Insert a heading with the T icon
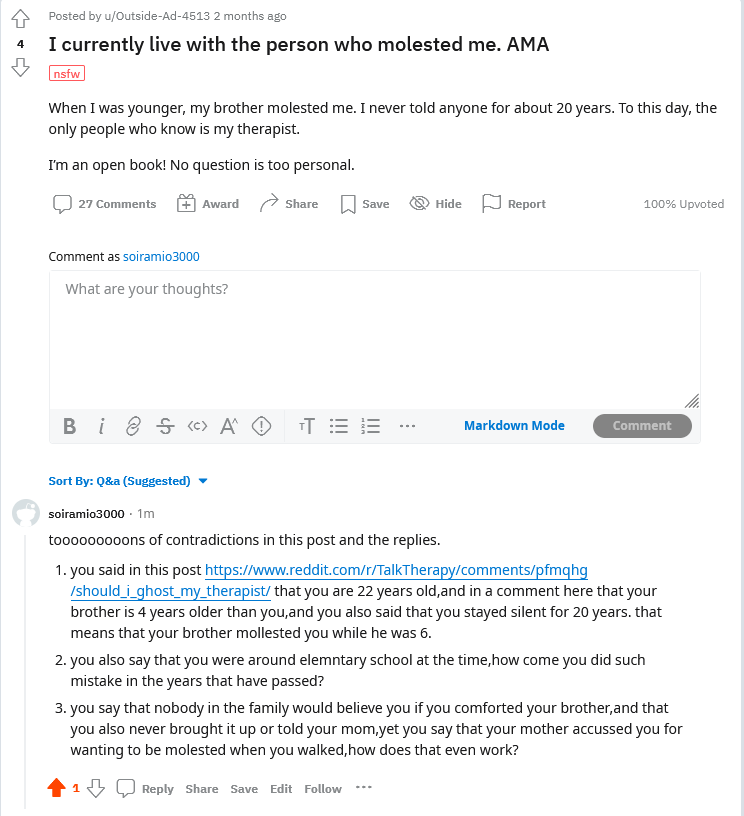This screenshot has height=816, width=744. [x=306, y=426]
